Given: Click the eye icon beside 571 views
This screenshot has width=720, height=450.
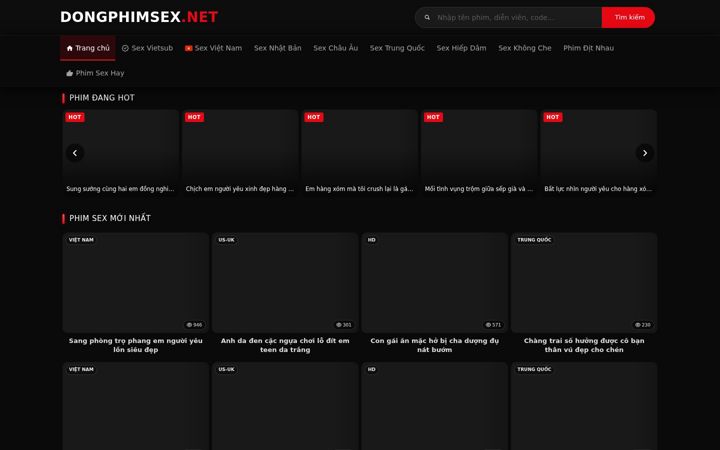Looking at the screenshot, I should 488,325.
